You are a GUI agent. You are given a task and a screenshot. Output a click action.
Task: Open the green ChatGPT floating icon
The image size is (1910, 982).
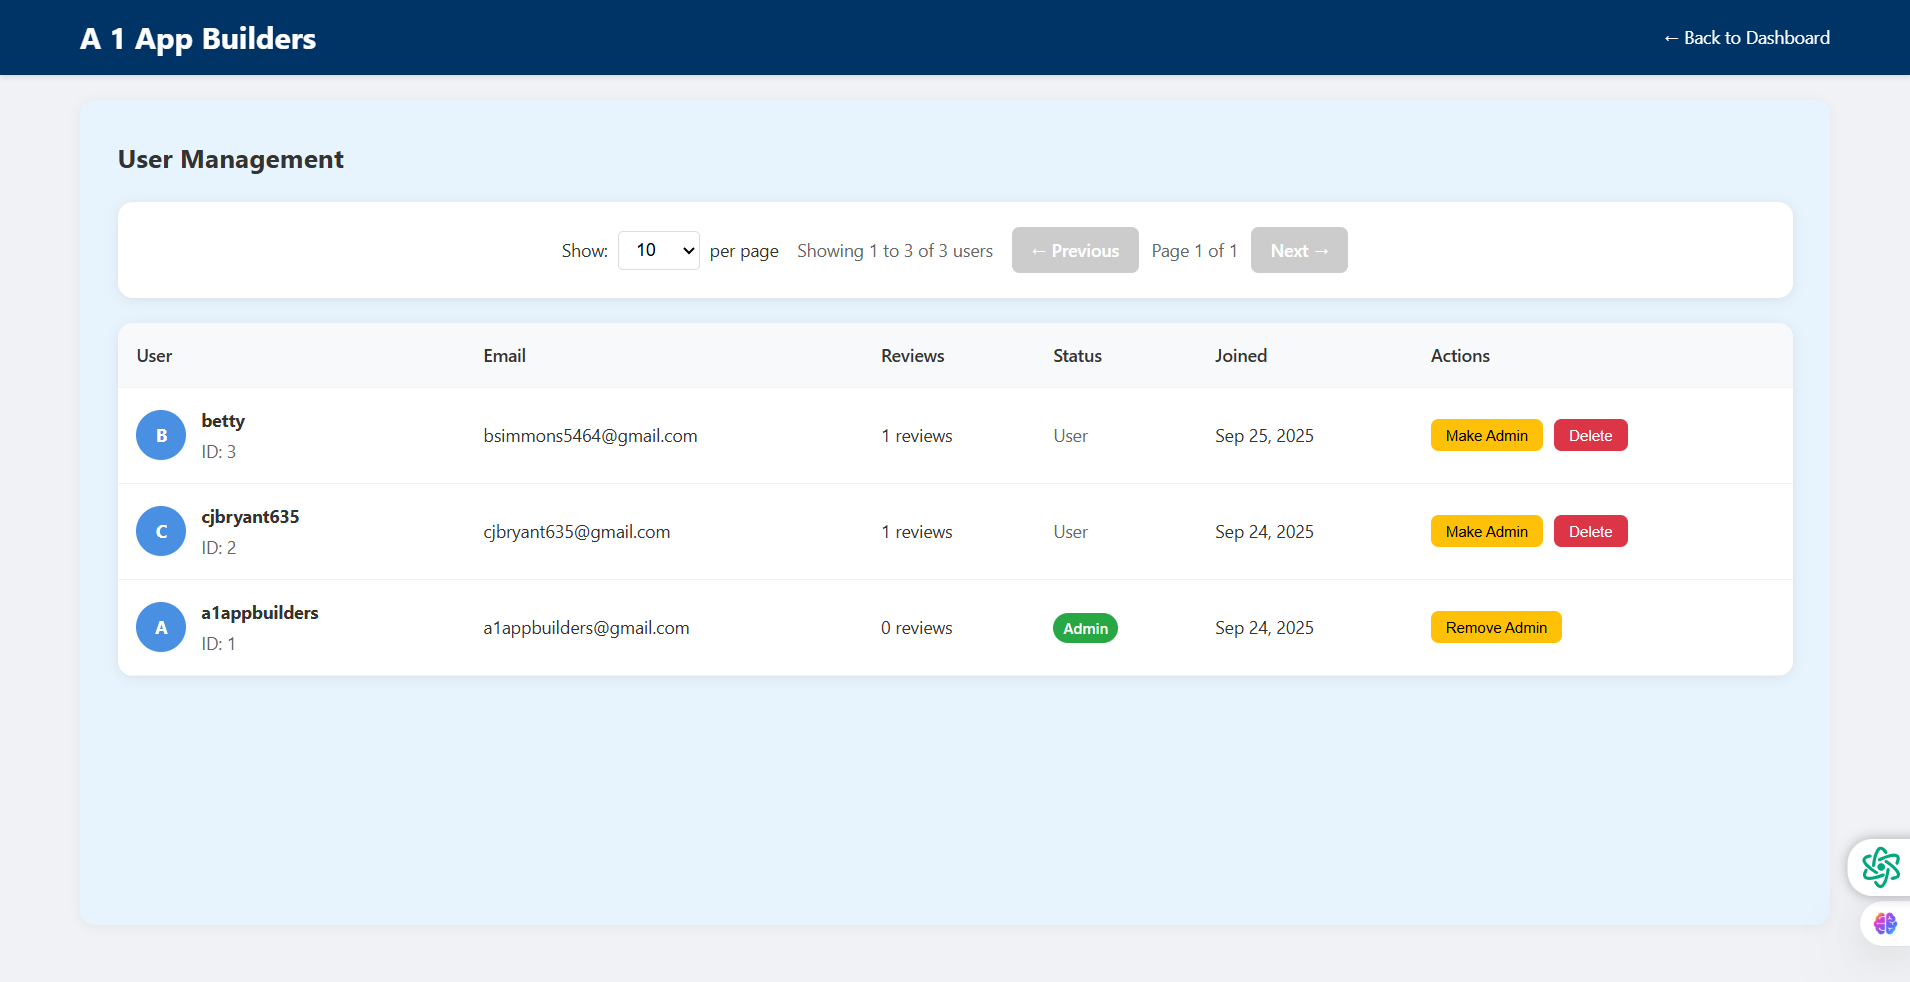click(1880, 867)
